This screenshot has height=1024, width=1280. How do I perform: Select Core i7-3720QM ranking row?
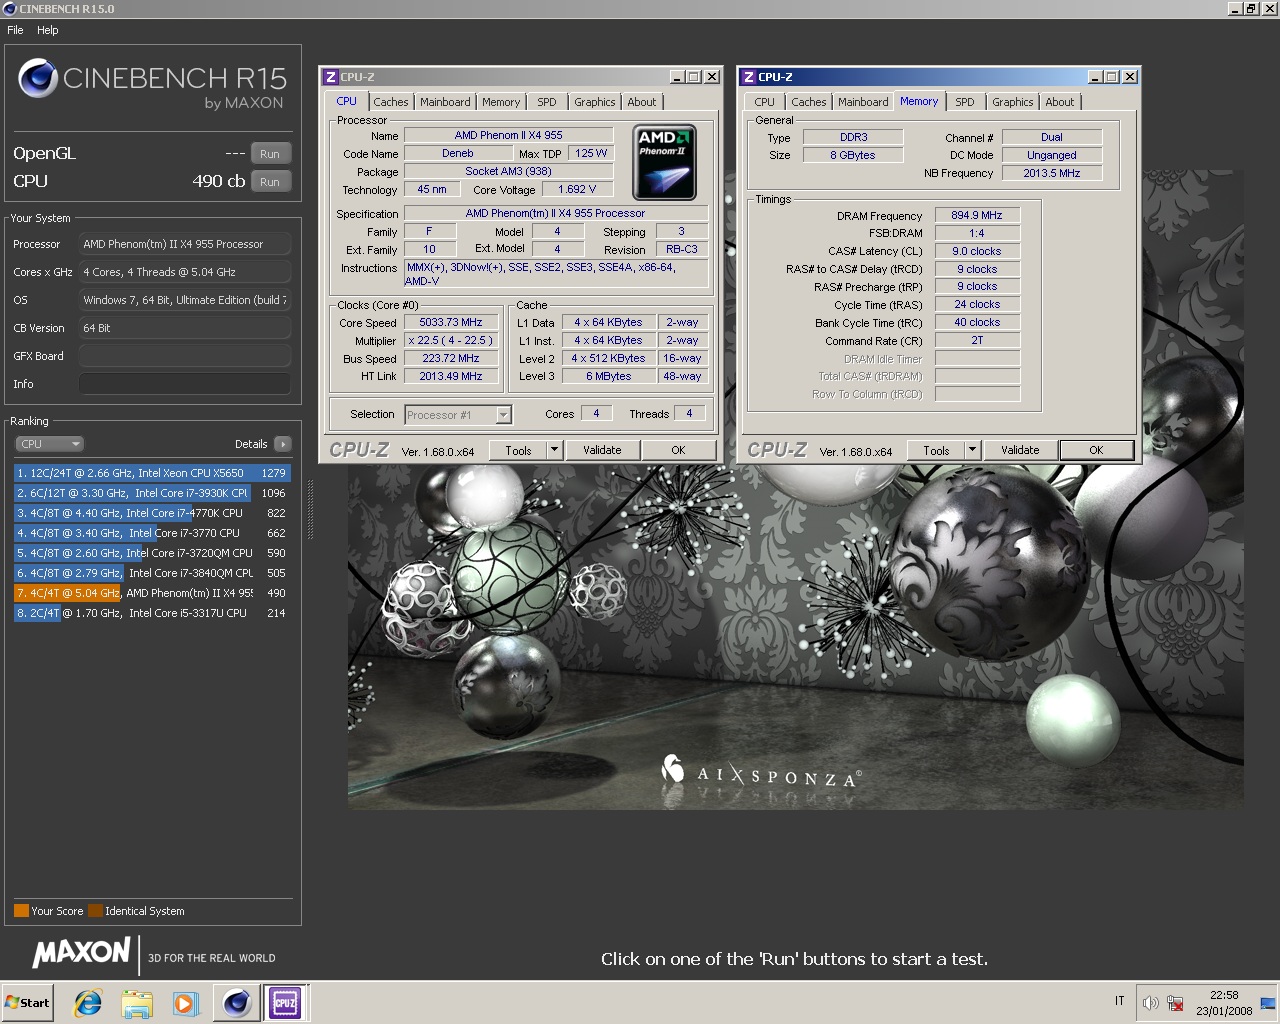tap(152, 553)
